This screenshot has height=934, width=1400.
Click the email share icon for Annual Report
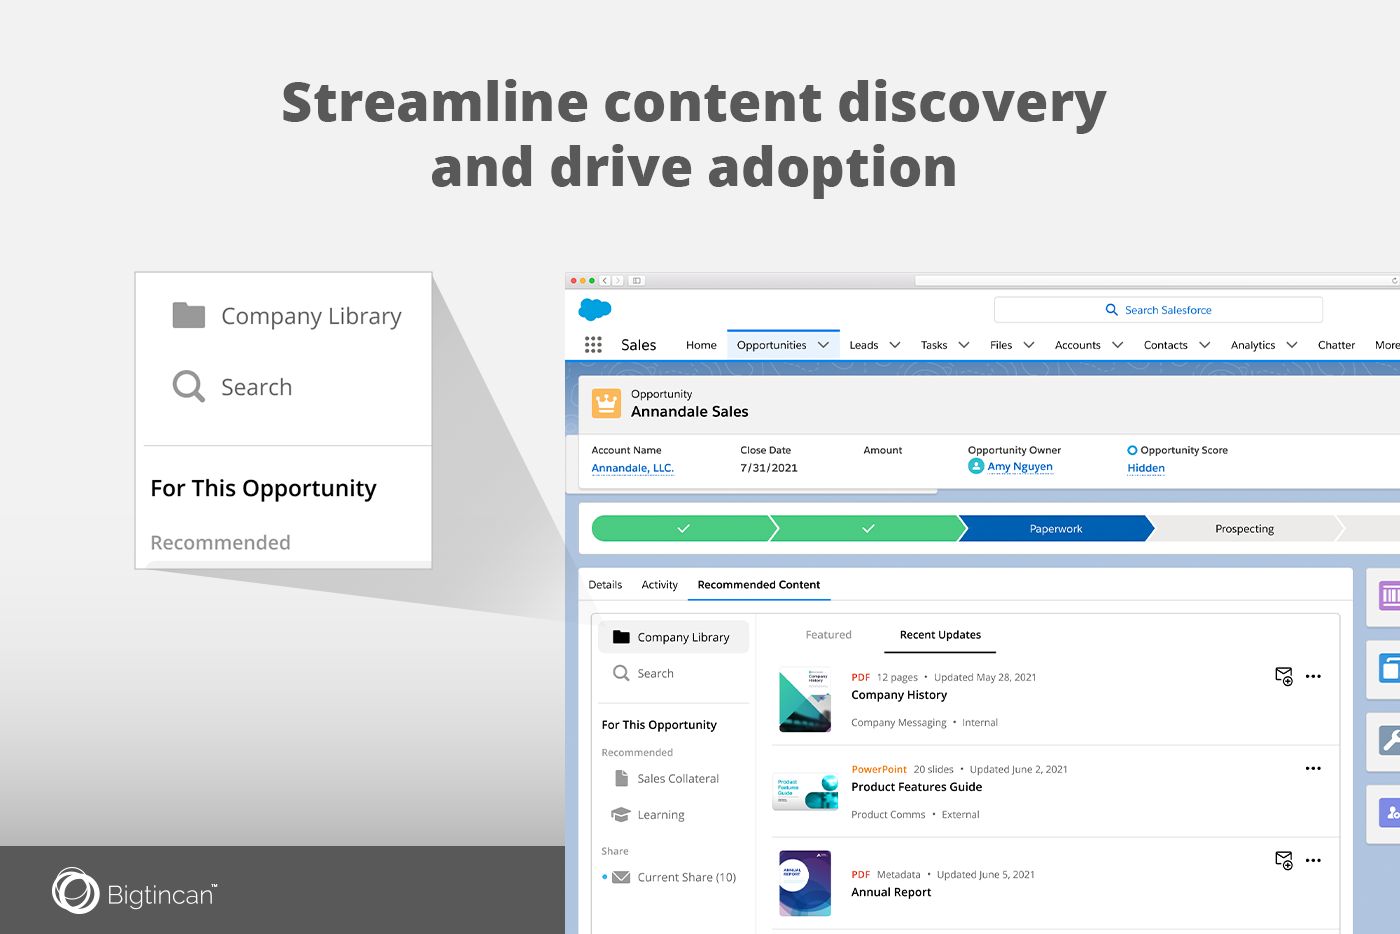pyautogui.click(x=1284, y=860)
